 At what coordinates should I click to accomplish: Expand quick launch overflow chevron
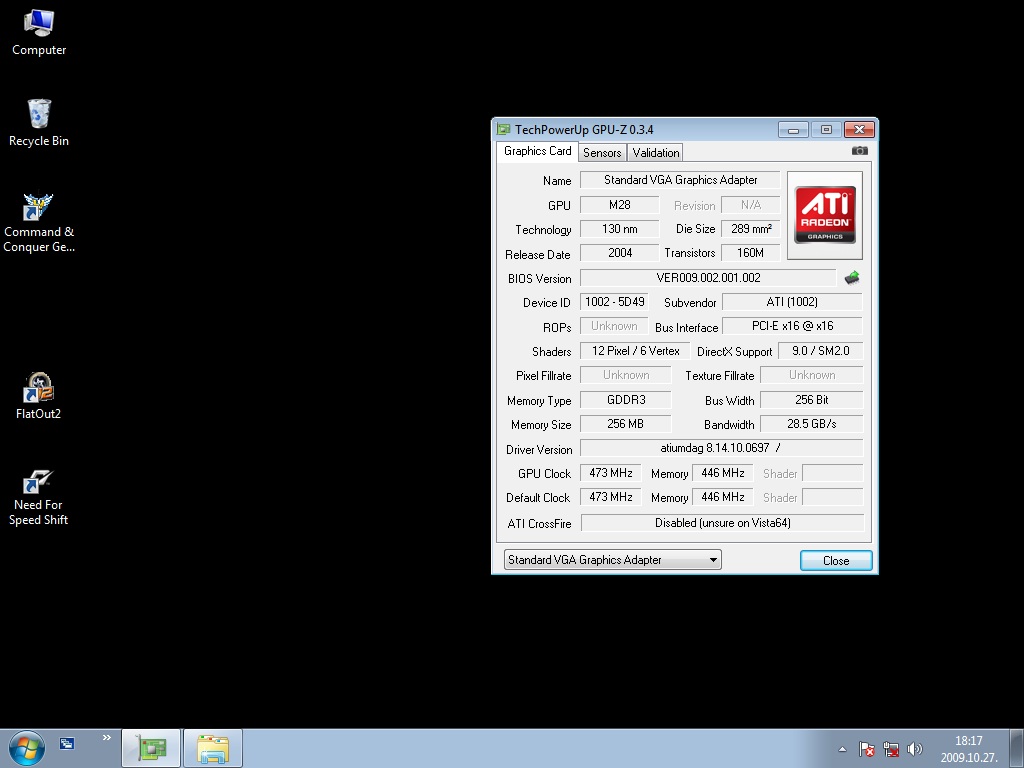point(106,738)
